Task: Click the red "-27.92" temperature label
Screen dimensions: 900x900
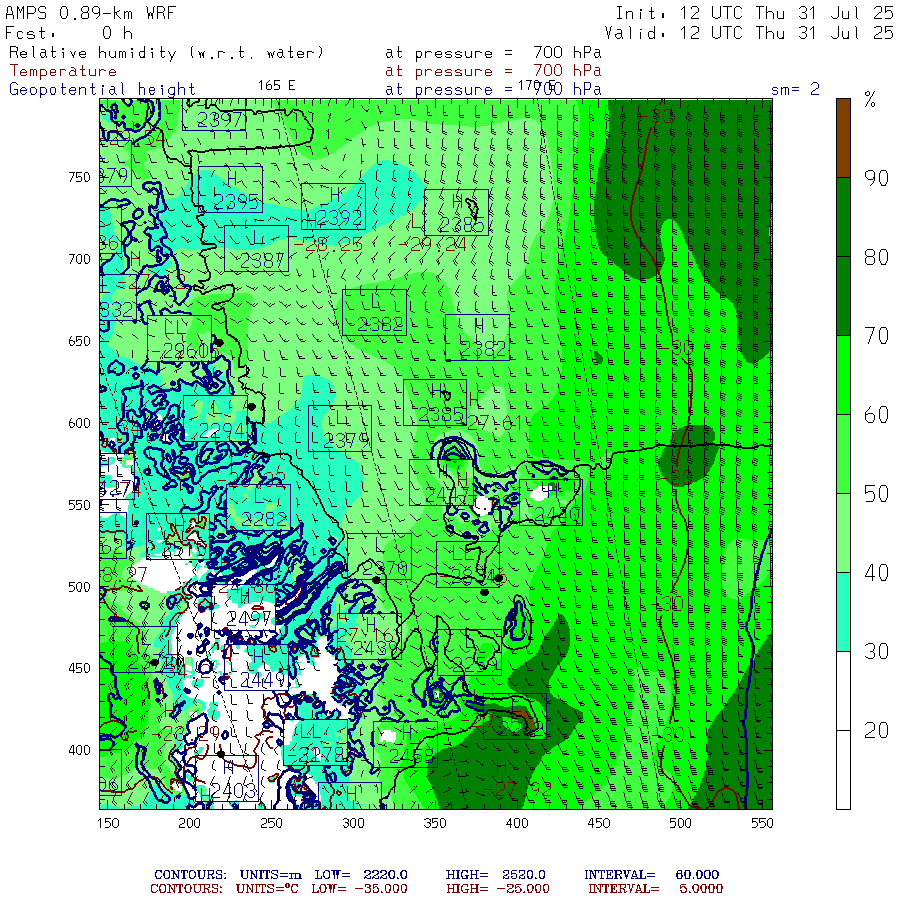Action: [x=518, y=789]
